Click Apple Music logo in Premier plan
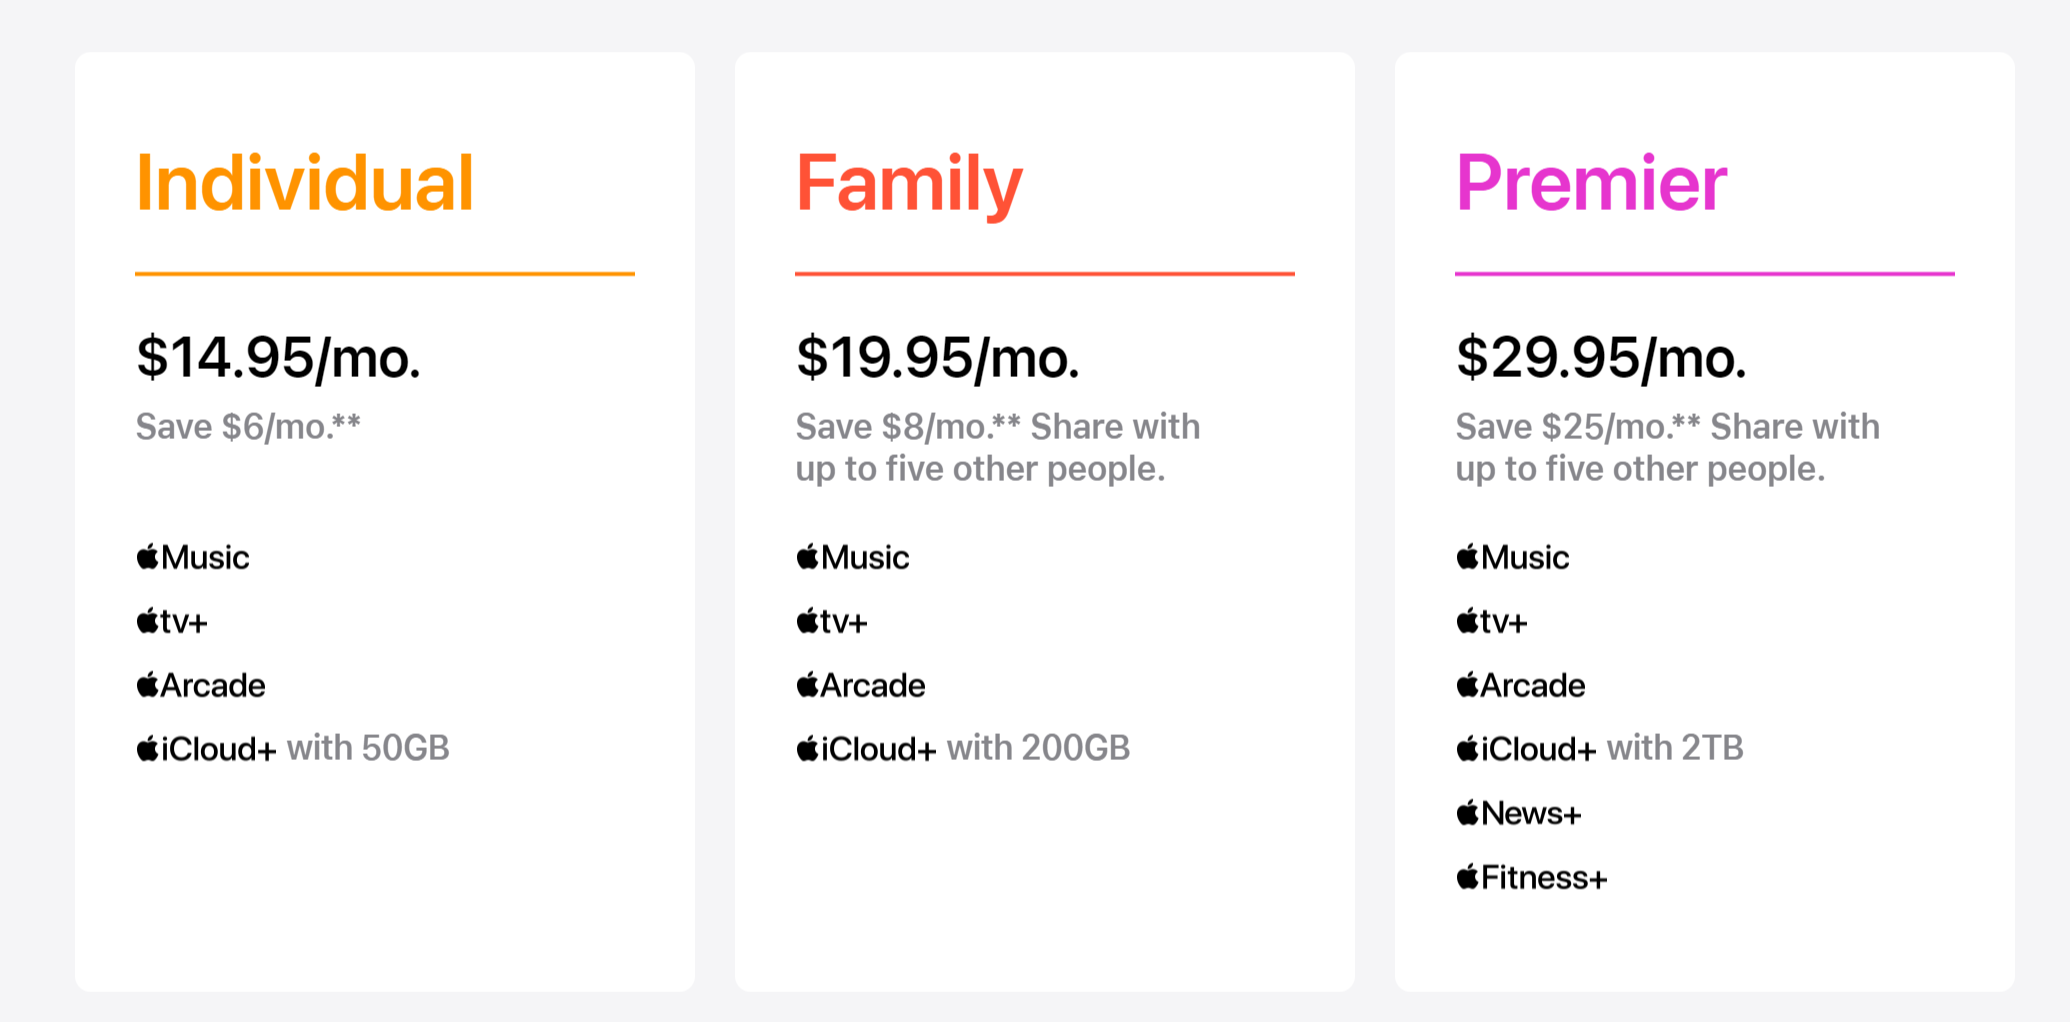2070x1022 pixels. click(1513, 557)
